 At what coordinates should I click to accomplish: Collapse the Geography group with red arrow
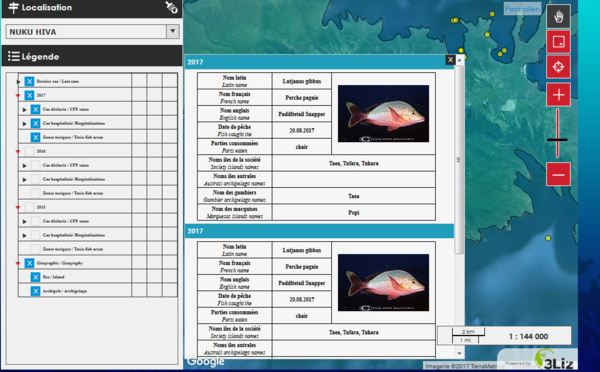[18, 263]
